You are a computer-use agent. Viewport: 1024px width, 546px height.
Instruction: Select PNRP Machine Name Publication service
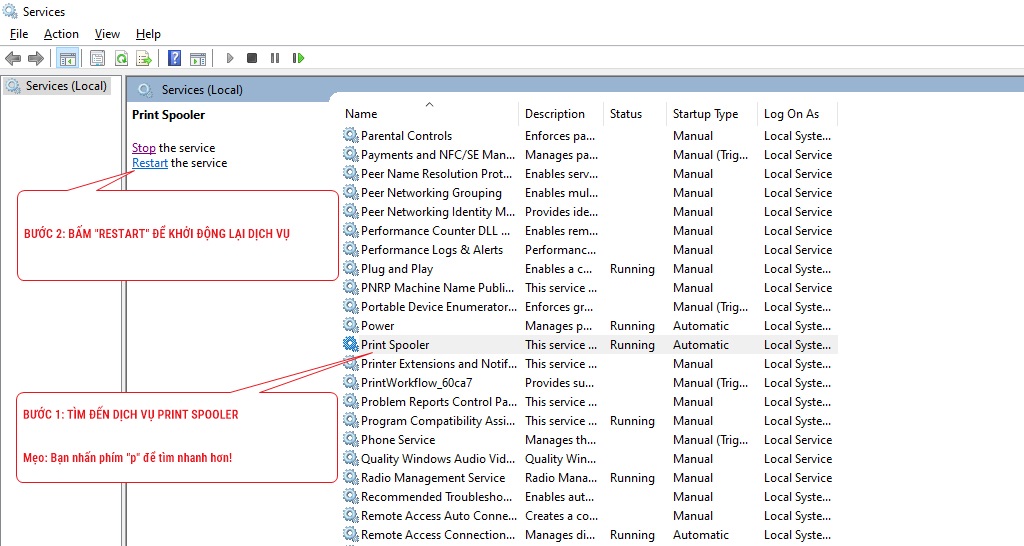(x=589, y=287)
